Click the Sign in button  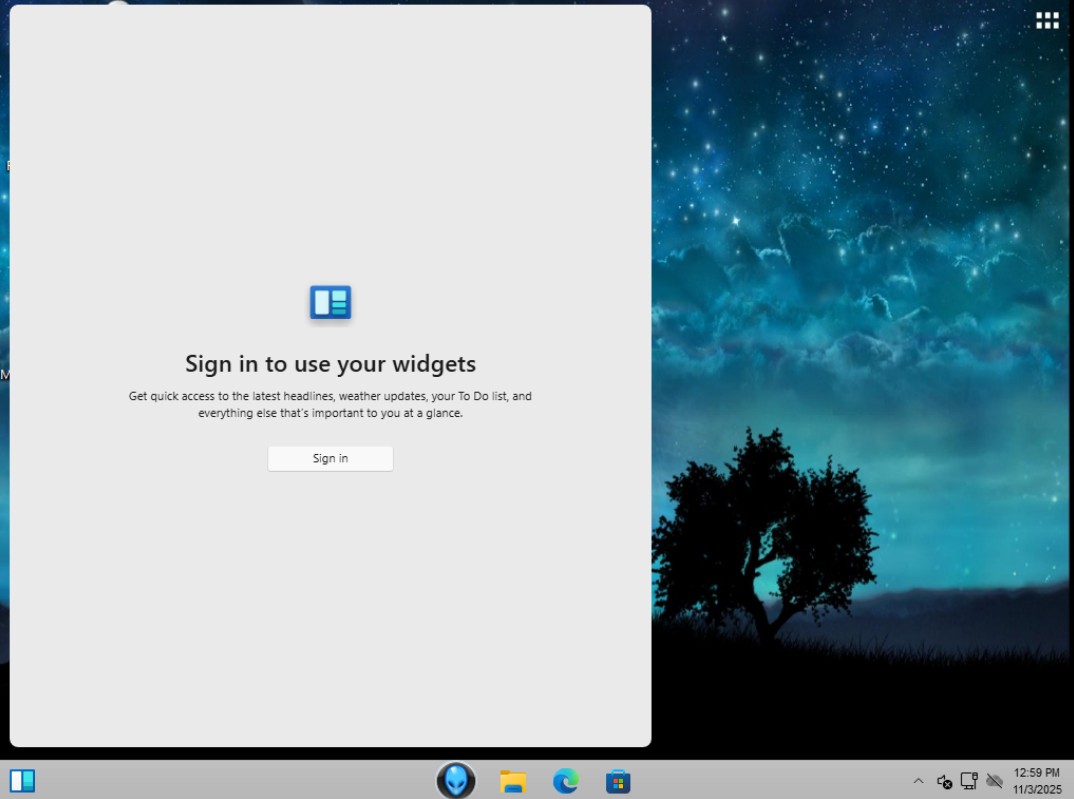[330, 458]
